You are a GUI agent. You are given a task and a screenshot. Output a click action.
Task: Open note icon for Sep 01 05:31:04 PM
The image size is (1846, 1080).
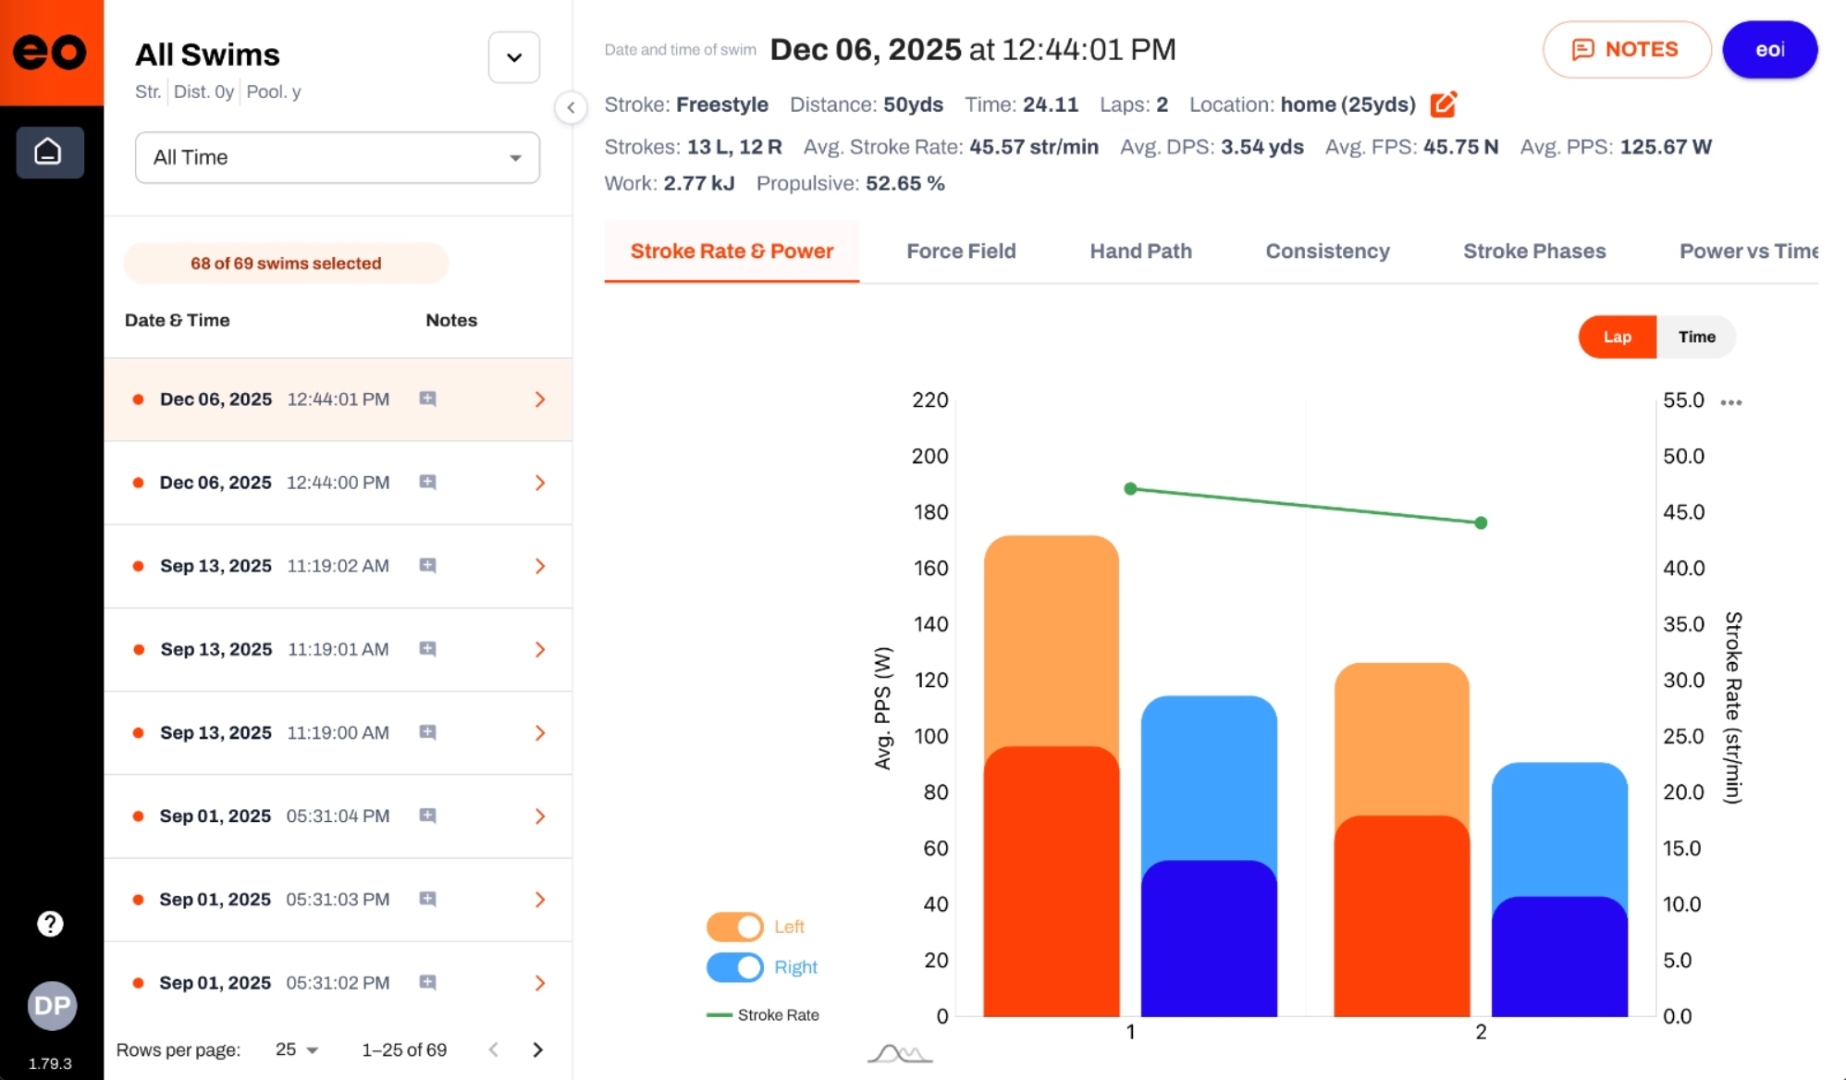click(x=427, y=816)
